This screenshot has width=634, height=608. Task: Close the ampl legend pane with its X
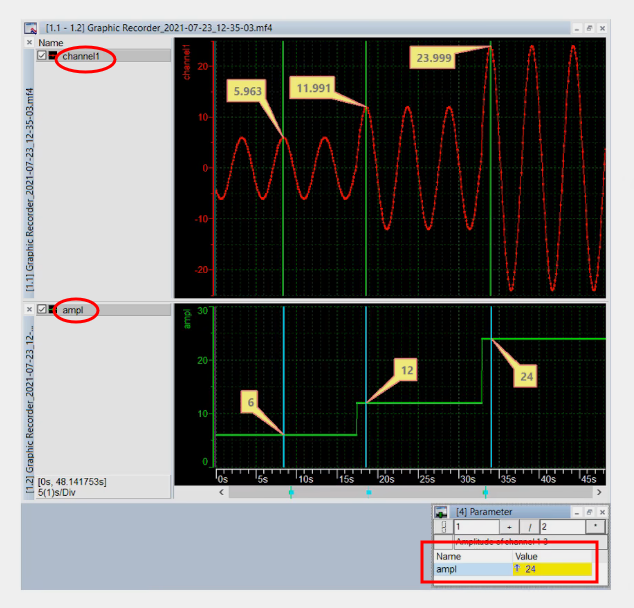point(29,309)
